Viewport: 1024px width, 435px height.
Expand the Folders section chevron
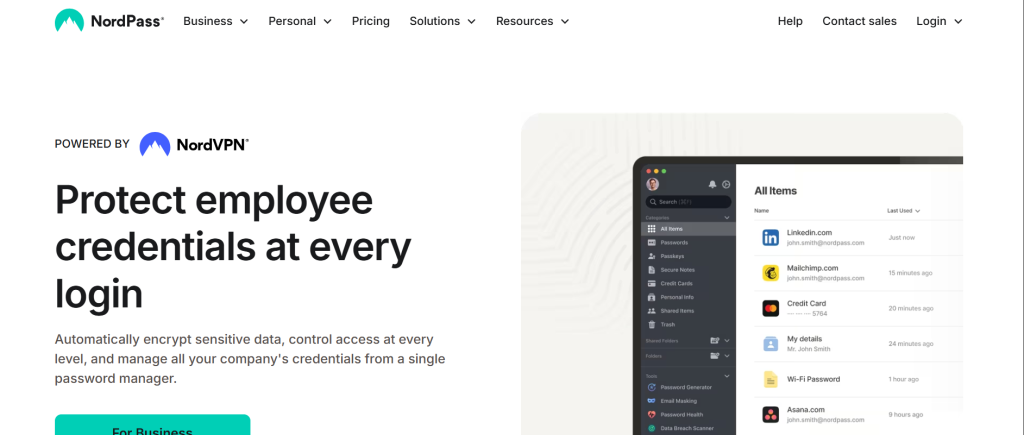pos(727,356)
